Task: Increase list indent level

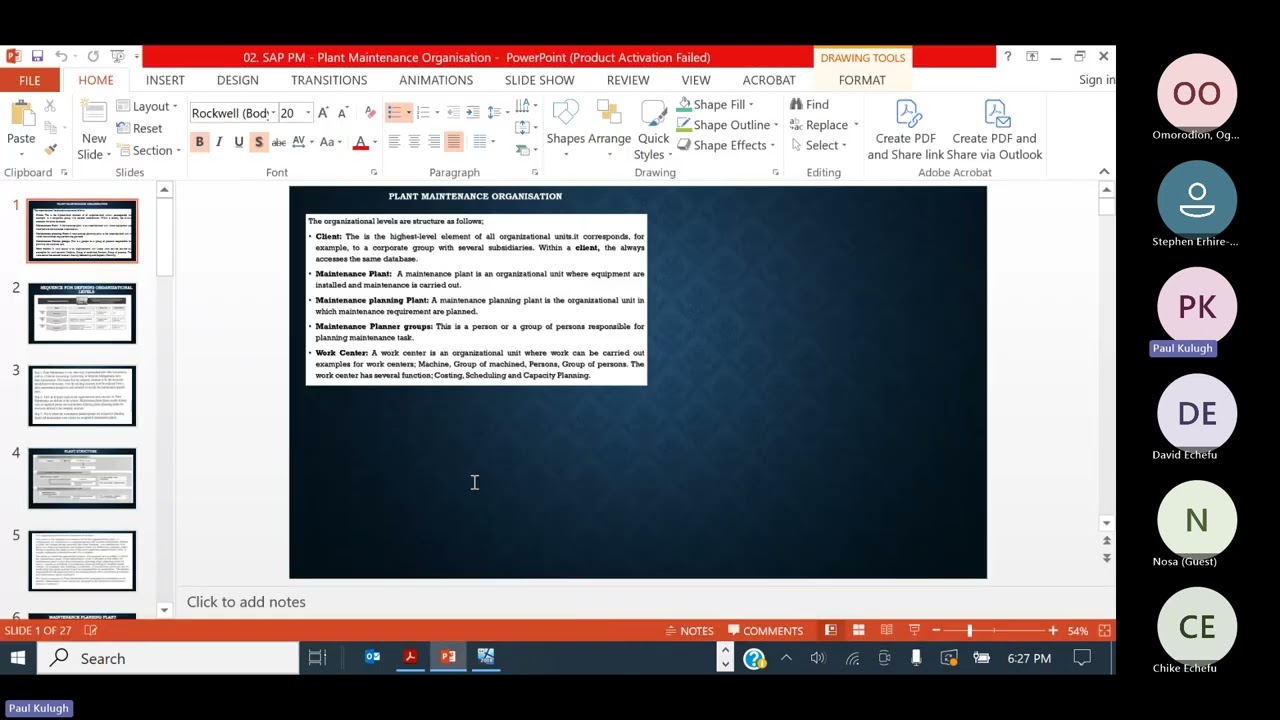Action: tap(474, 112)
